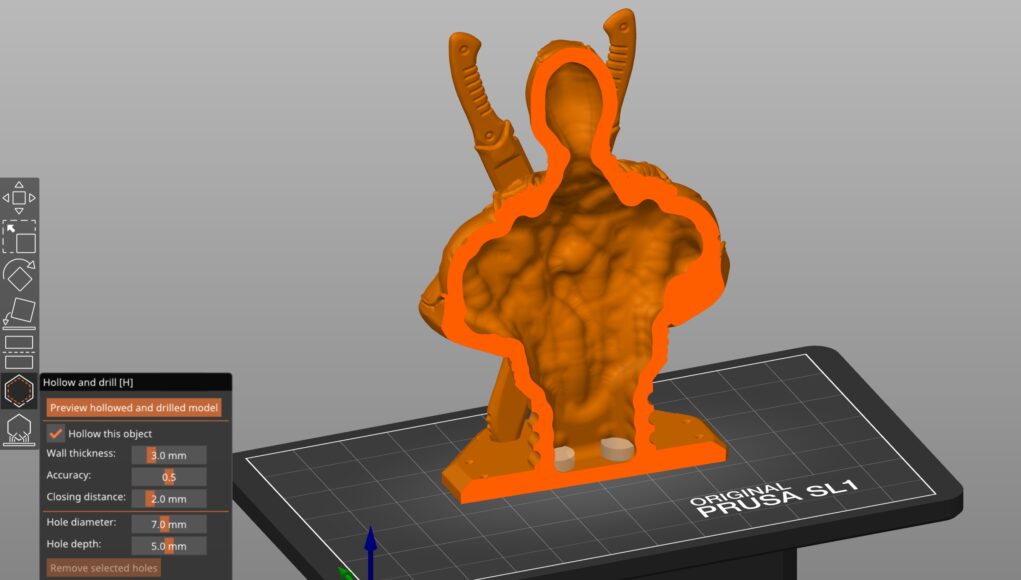
Task: Select the right drain hole on model
Action: (617, 449)
